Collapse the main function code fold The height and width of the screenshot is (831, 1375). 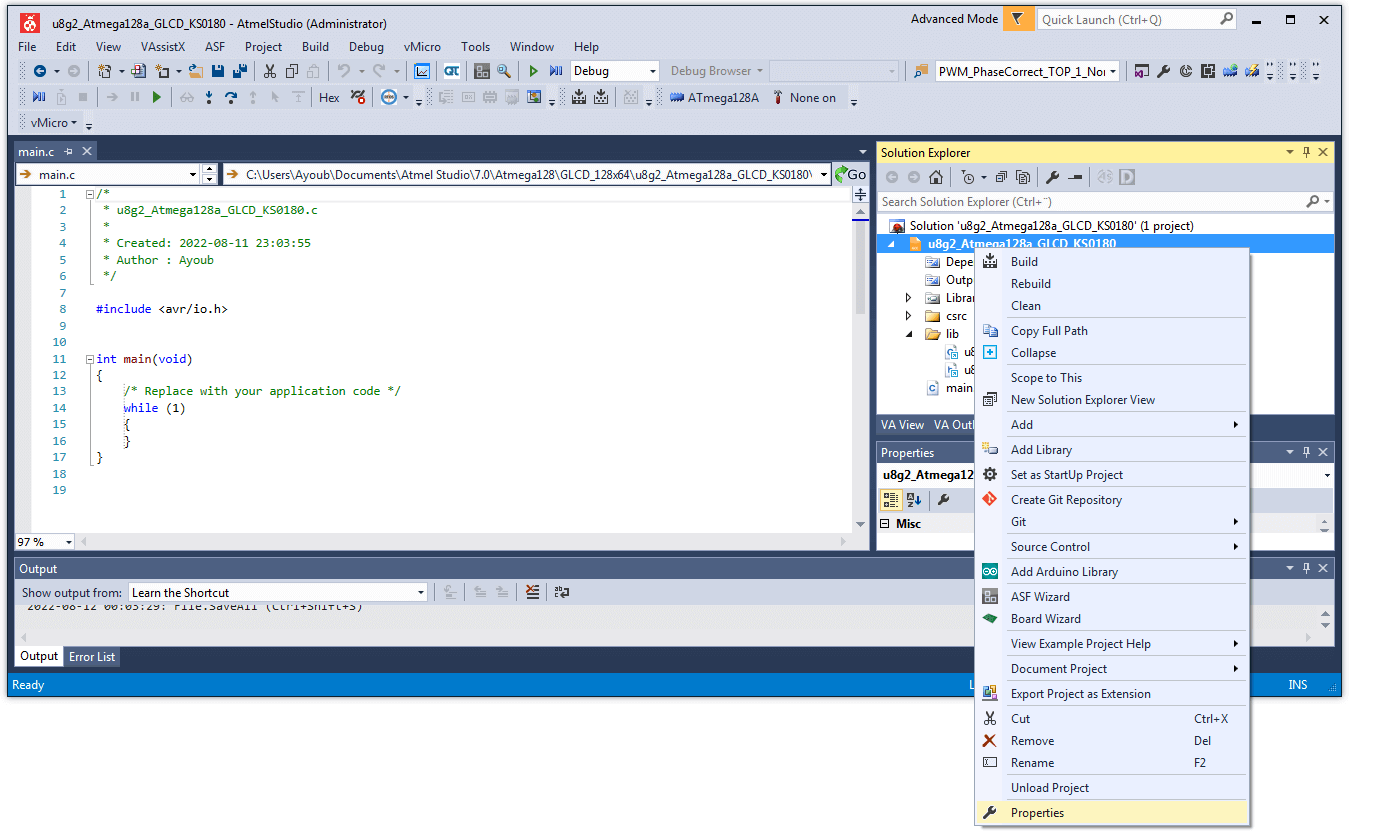89,359
